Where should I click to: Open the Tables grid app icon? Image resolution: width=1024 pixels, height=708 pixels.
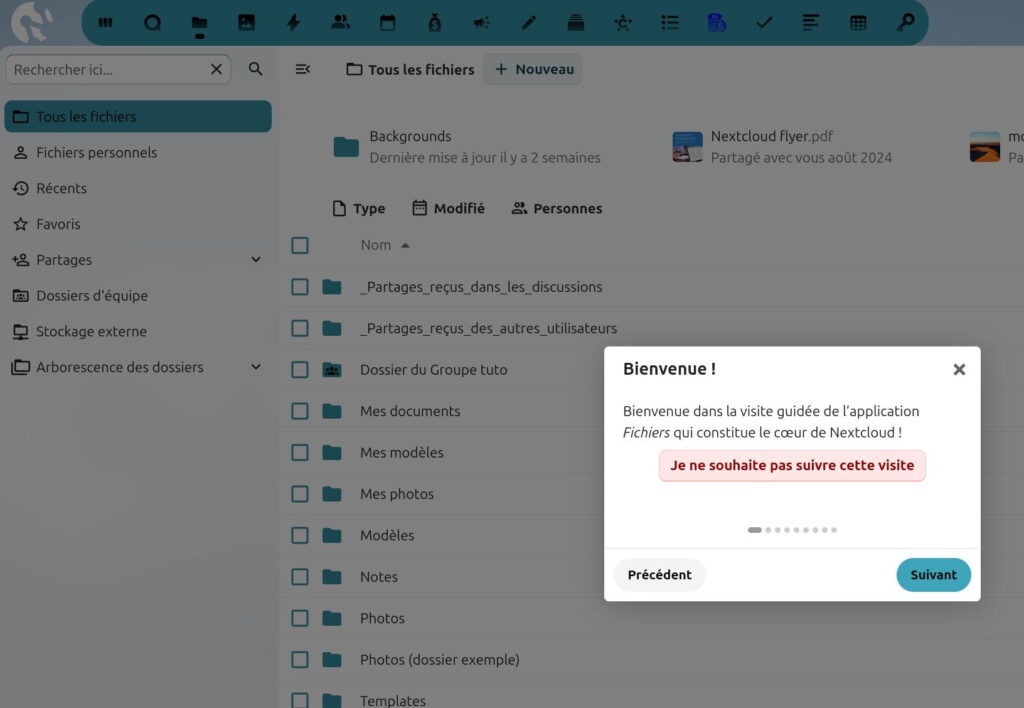[857, 23]
